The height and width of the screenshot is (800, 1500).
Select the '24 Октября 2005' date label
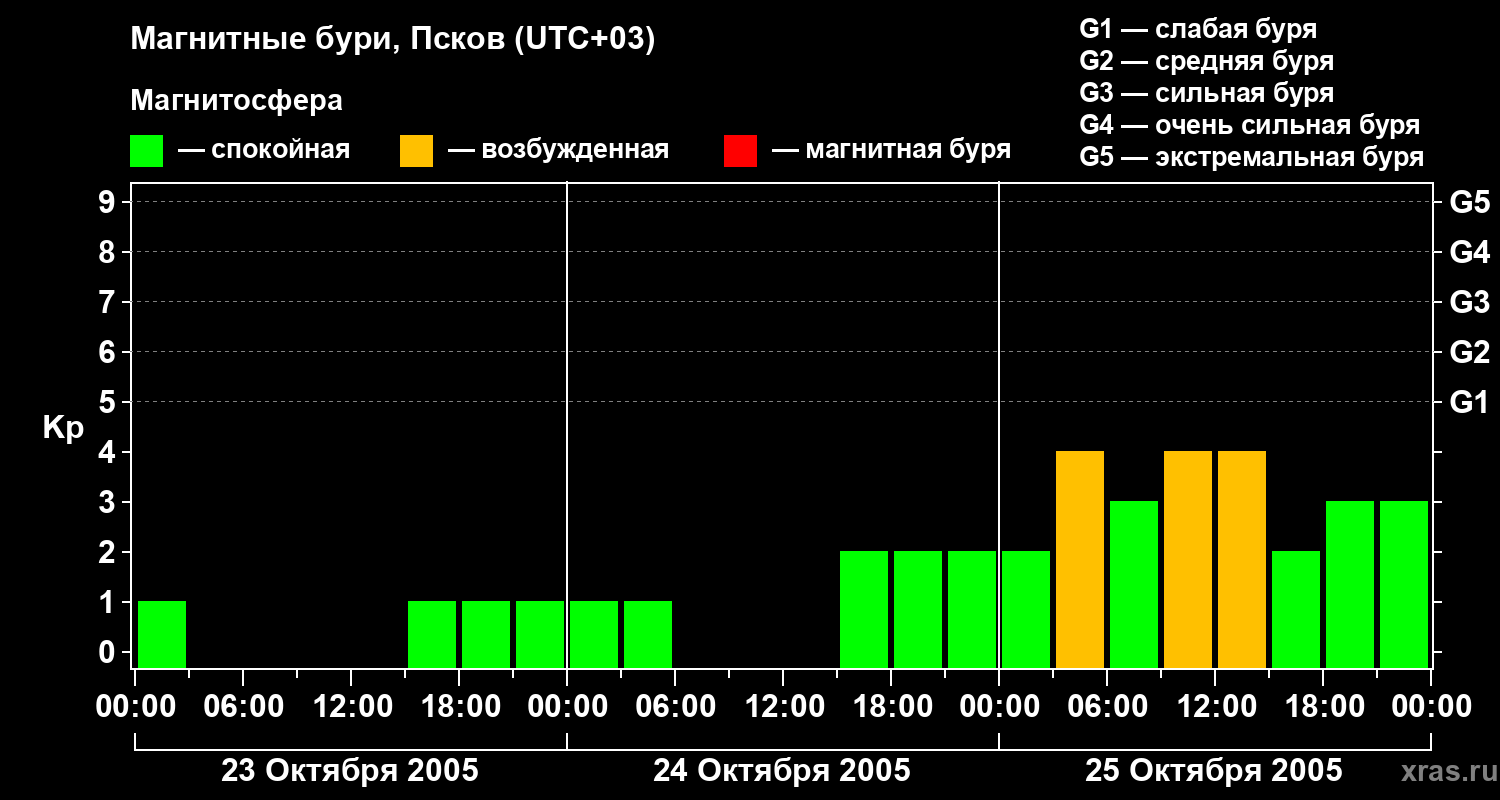(x=782, y=771)
